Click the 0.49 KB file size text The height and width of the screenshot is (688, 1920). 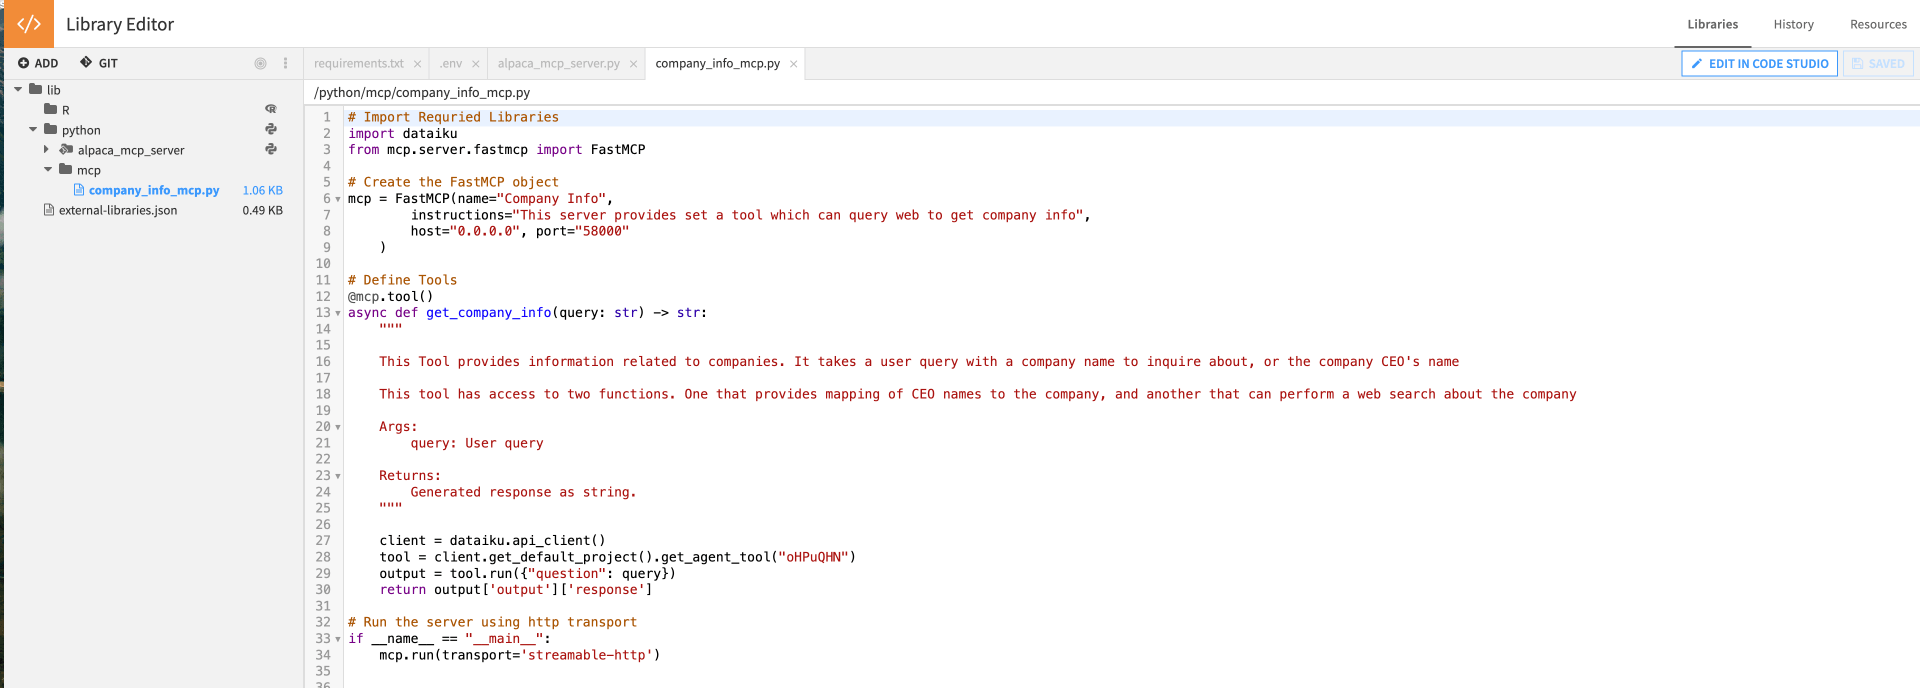pos(262,210)
